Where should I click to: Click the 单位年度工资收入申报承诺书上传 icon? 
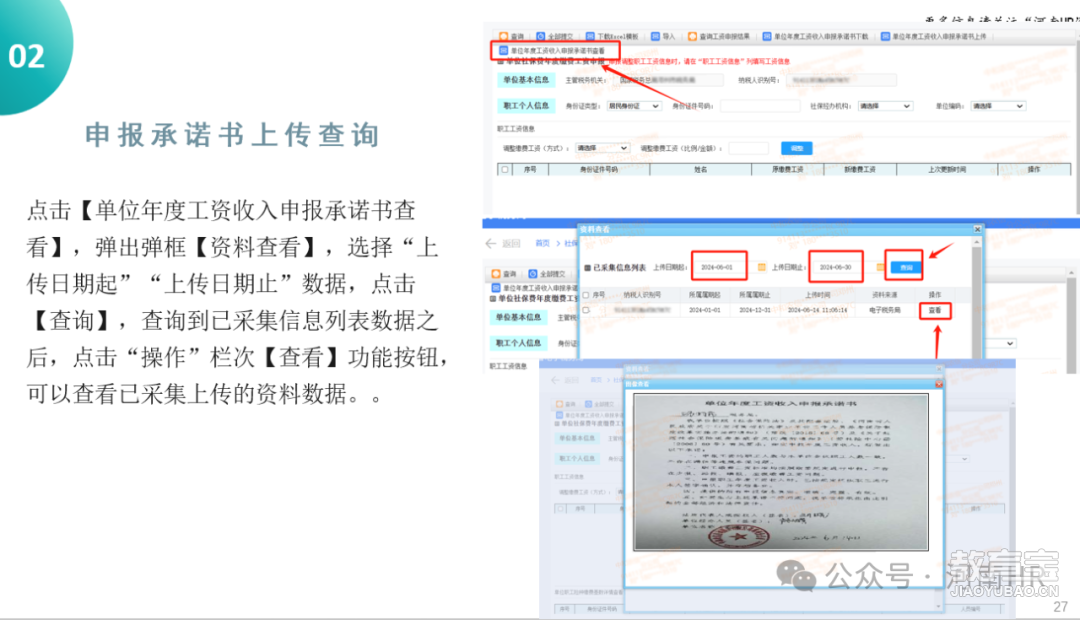[885, 37]
